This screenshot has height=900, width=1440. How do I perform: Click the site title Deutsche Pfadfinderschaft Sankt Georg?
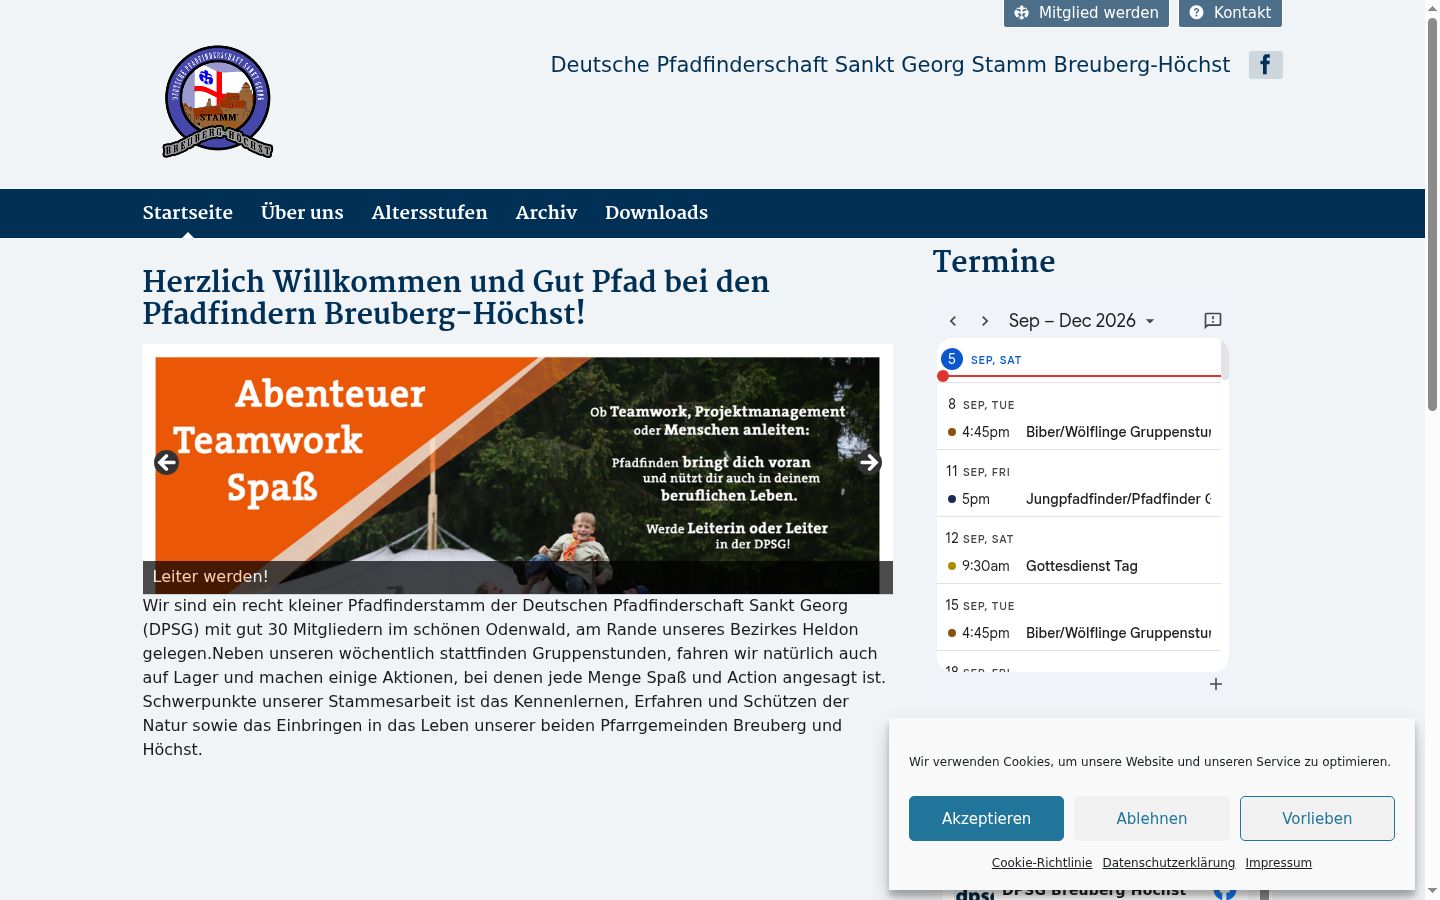[890, 65]
